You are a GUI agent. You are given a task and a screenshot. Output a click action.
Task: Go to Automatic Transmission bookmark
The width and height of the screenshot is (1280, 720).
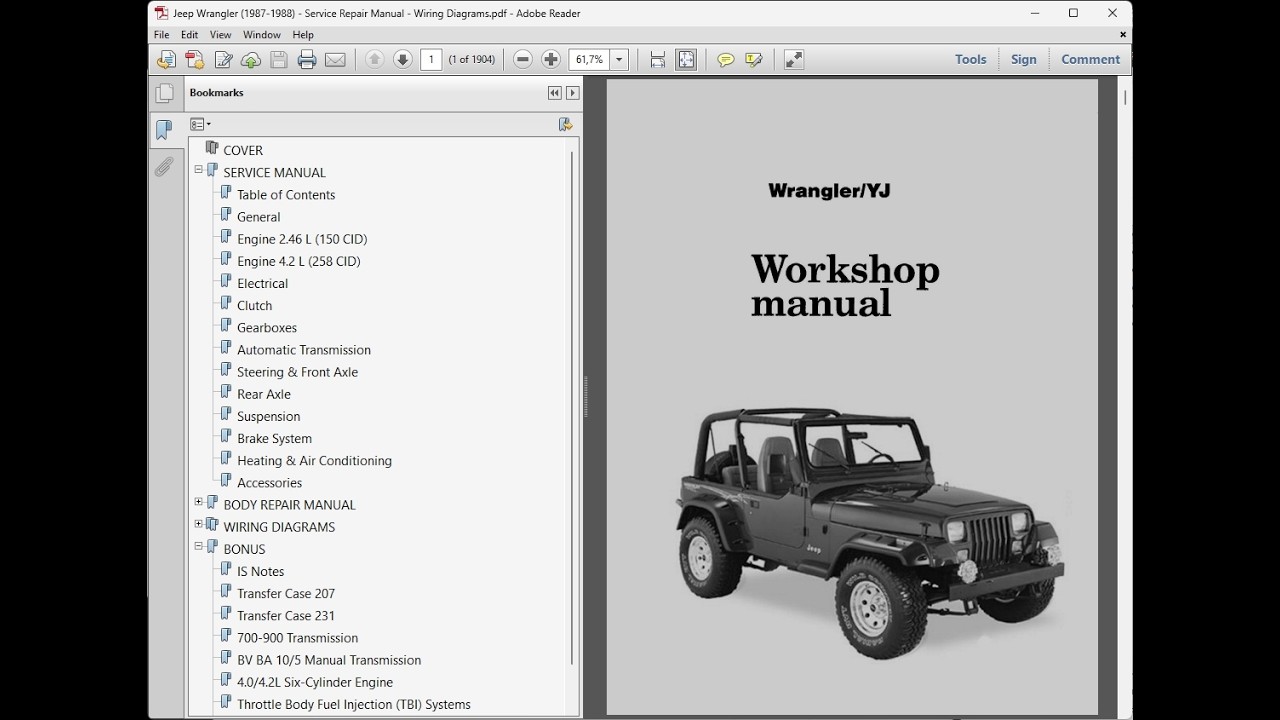click(x=304, y=350)
